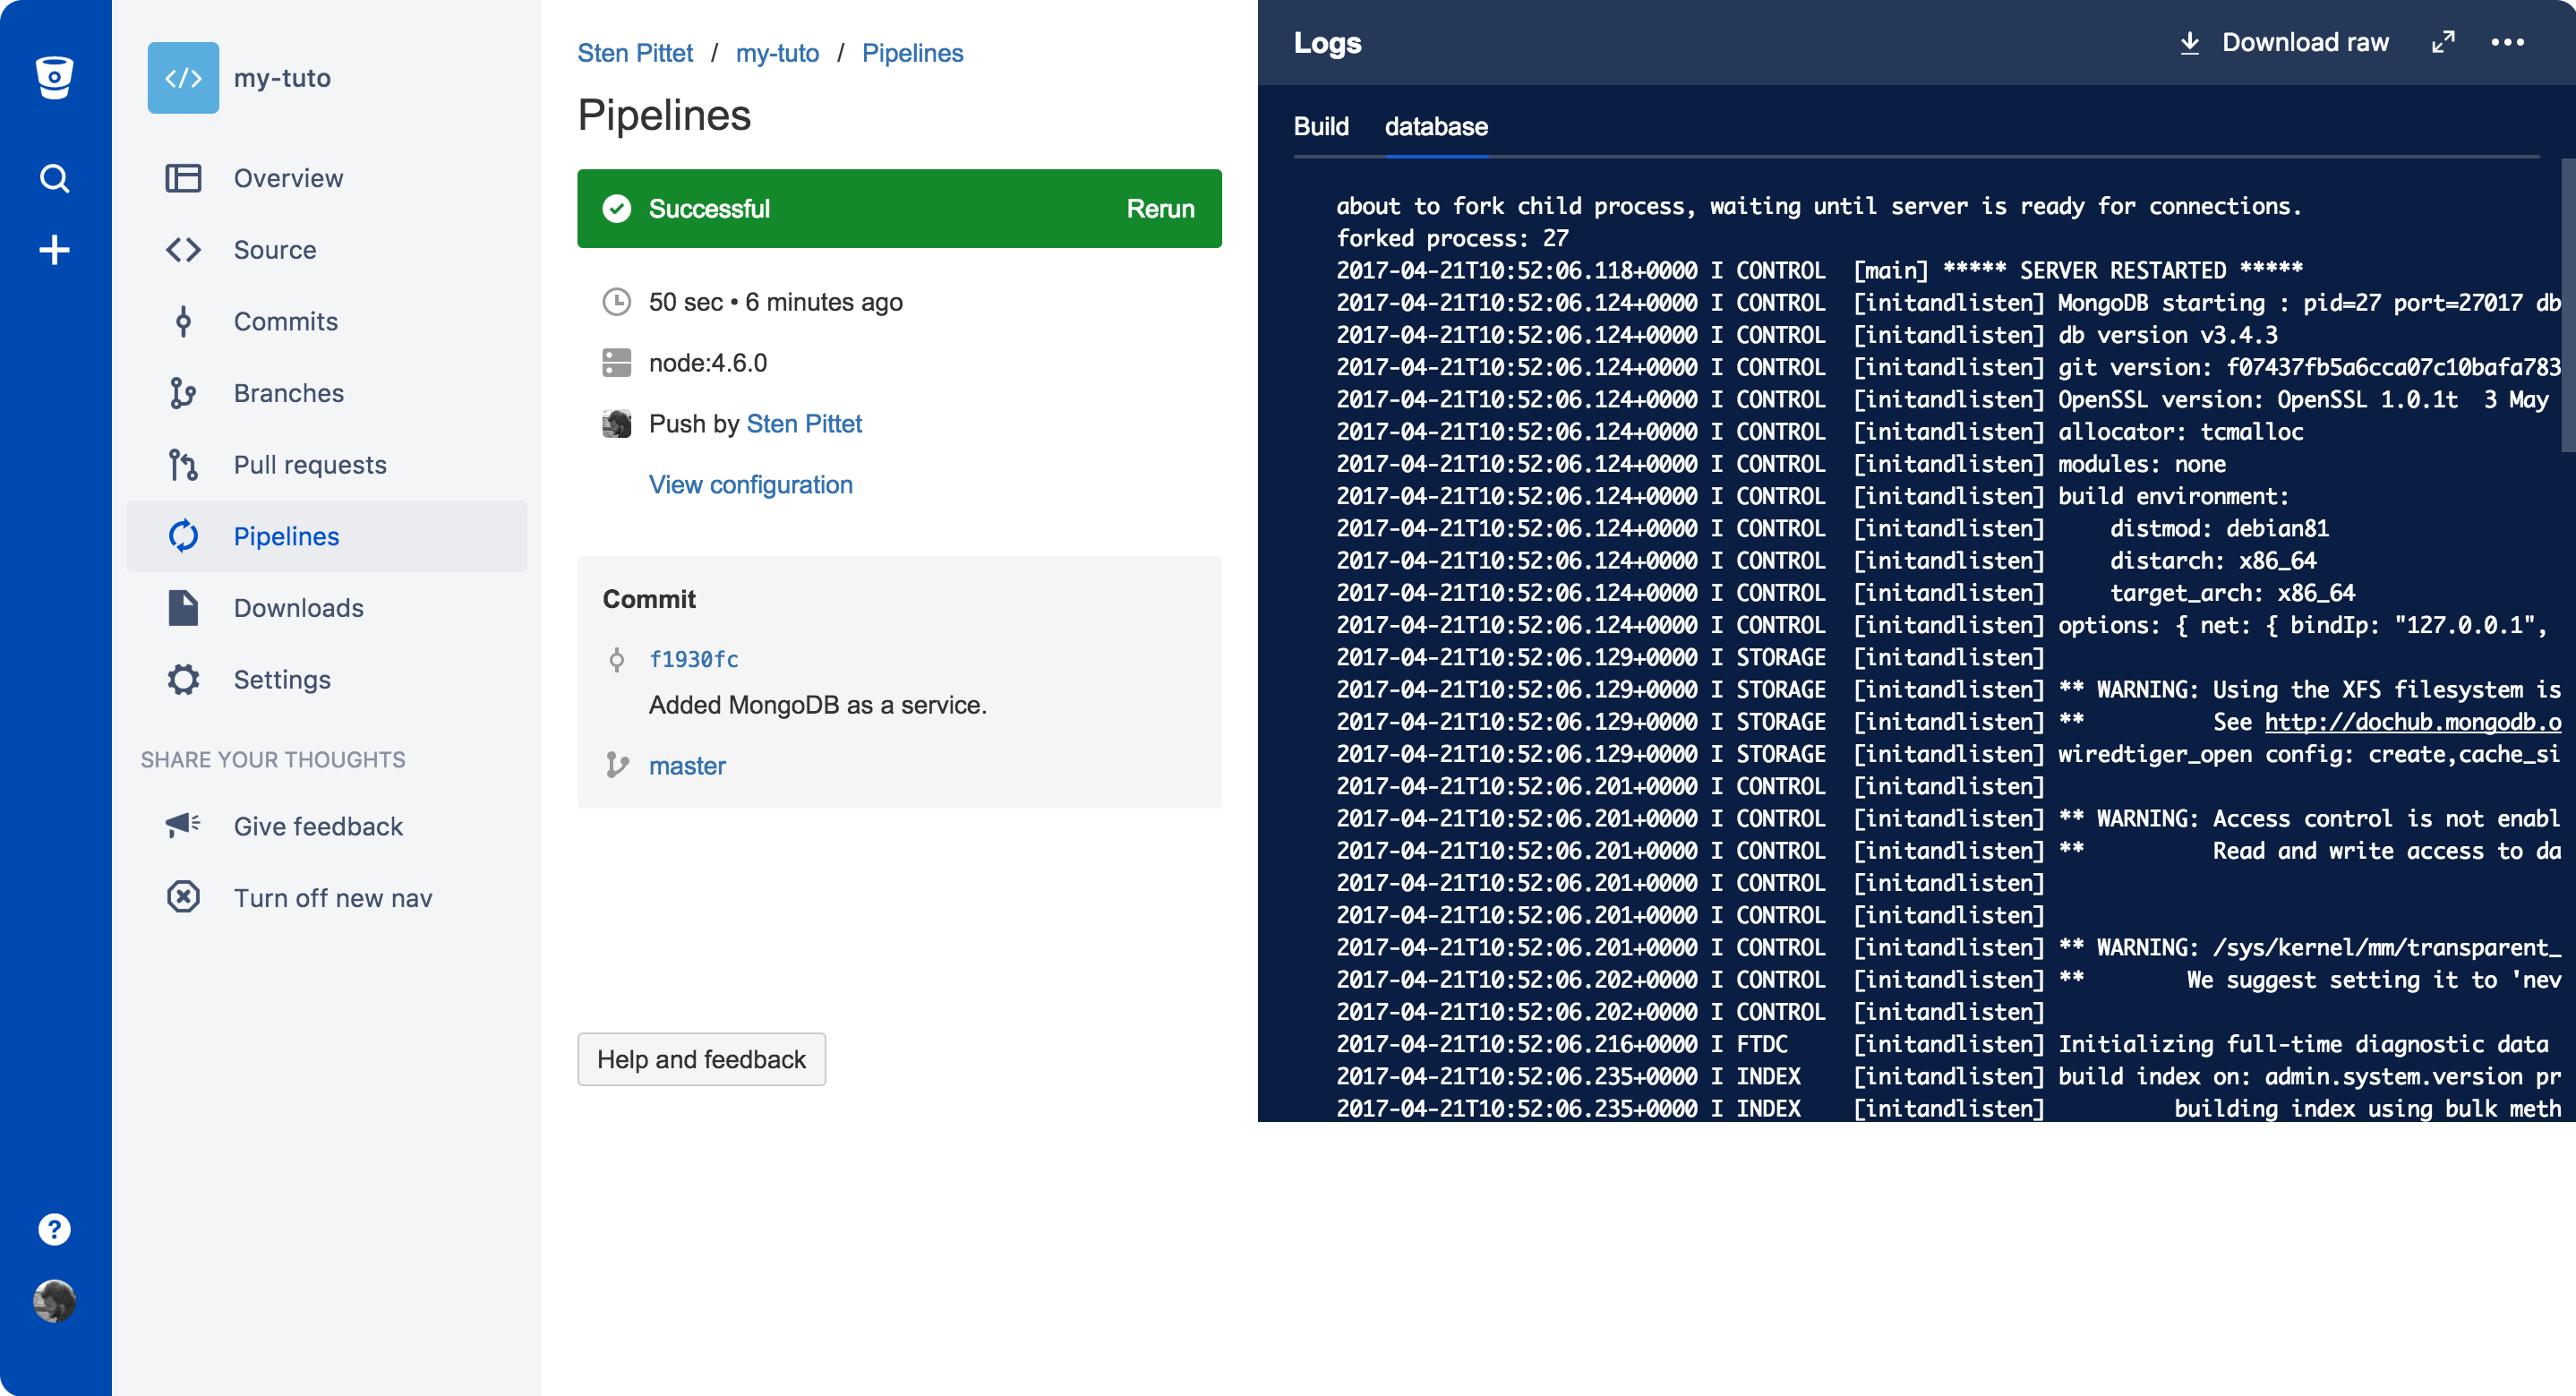The image size is (2576, 1396).
Task: Click the Bitbucket logo icon
Action: point(55,77)
